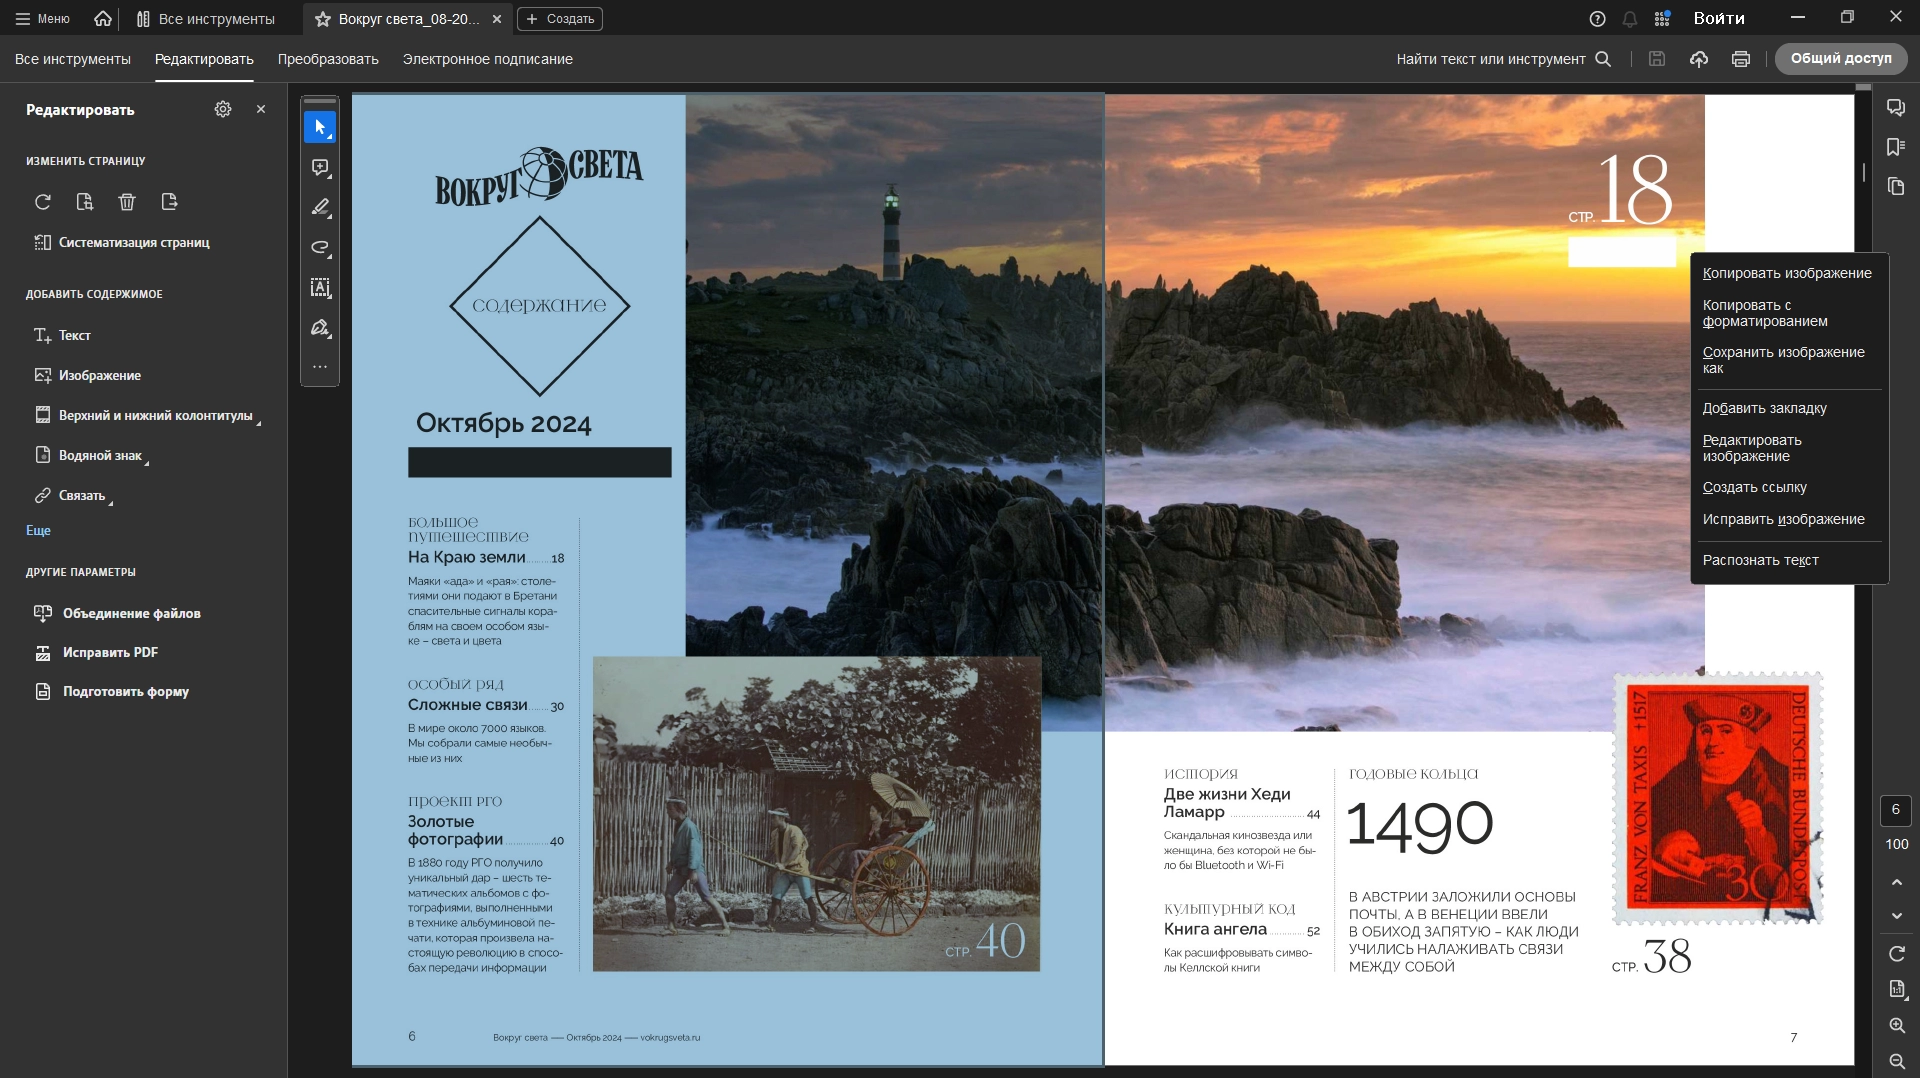Click the Share access button
Viewport: 1920px width, 1080px height.
point(1840,59)
